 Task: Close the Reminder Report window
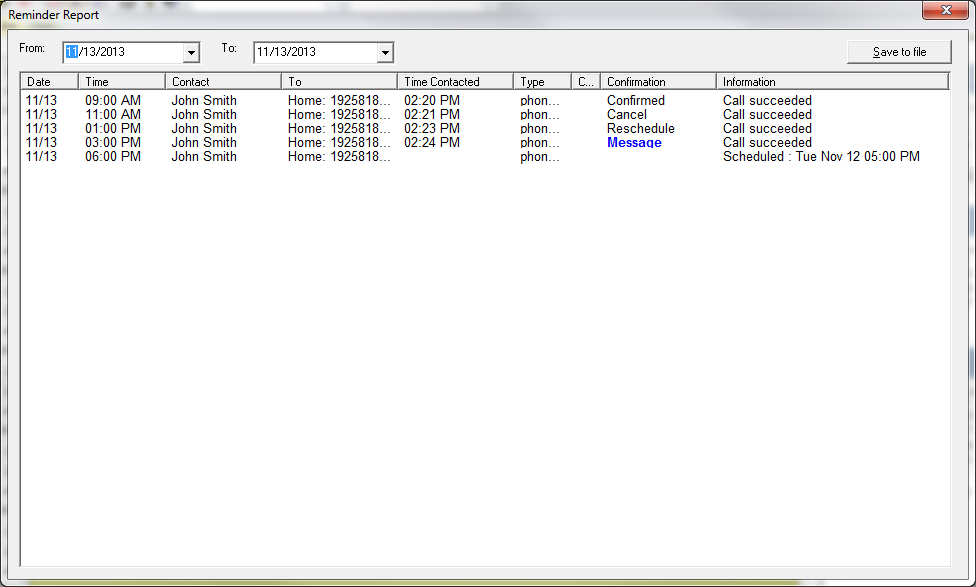pos(944,11)
